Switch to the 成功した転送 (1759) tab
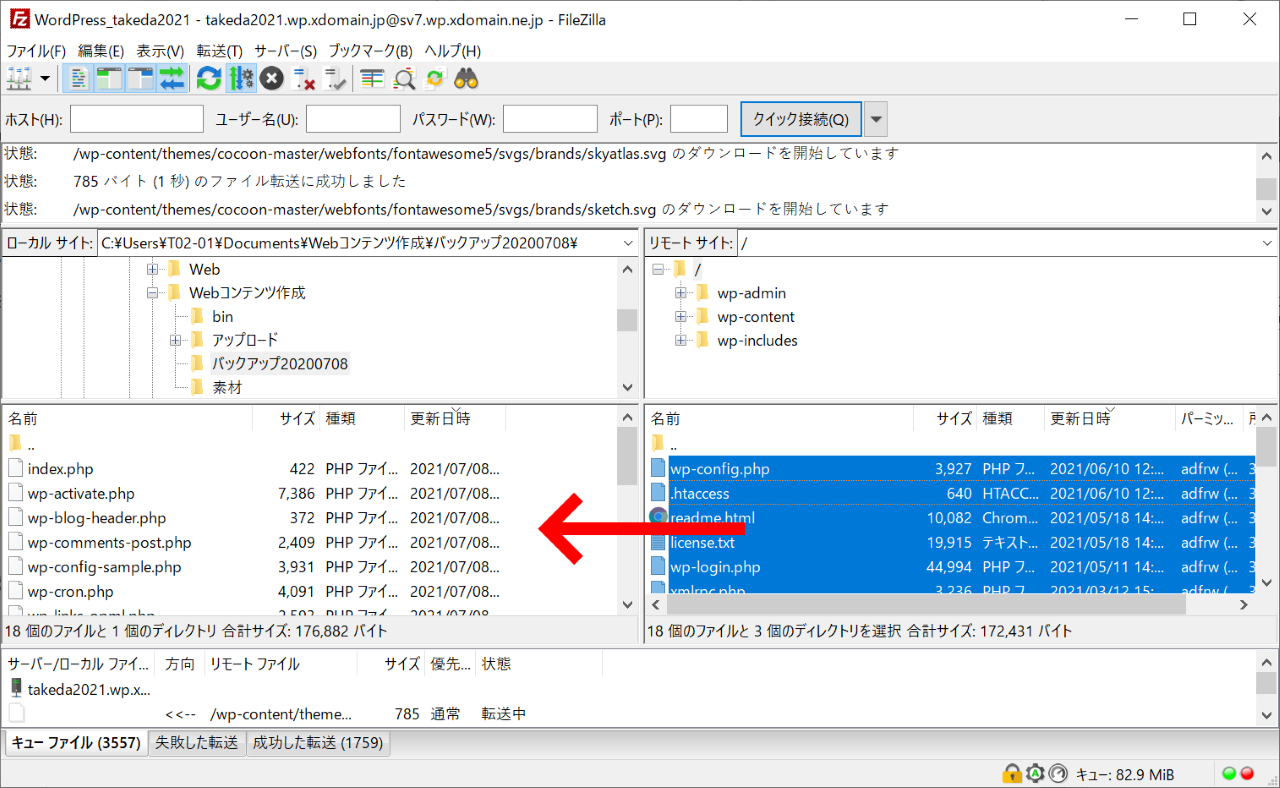Screen dimensions: 1280x788 pyautogui.click(x=317, y=743)
